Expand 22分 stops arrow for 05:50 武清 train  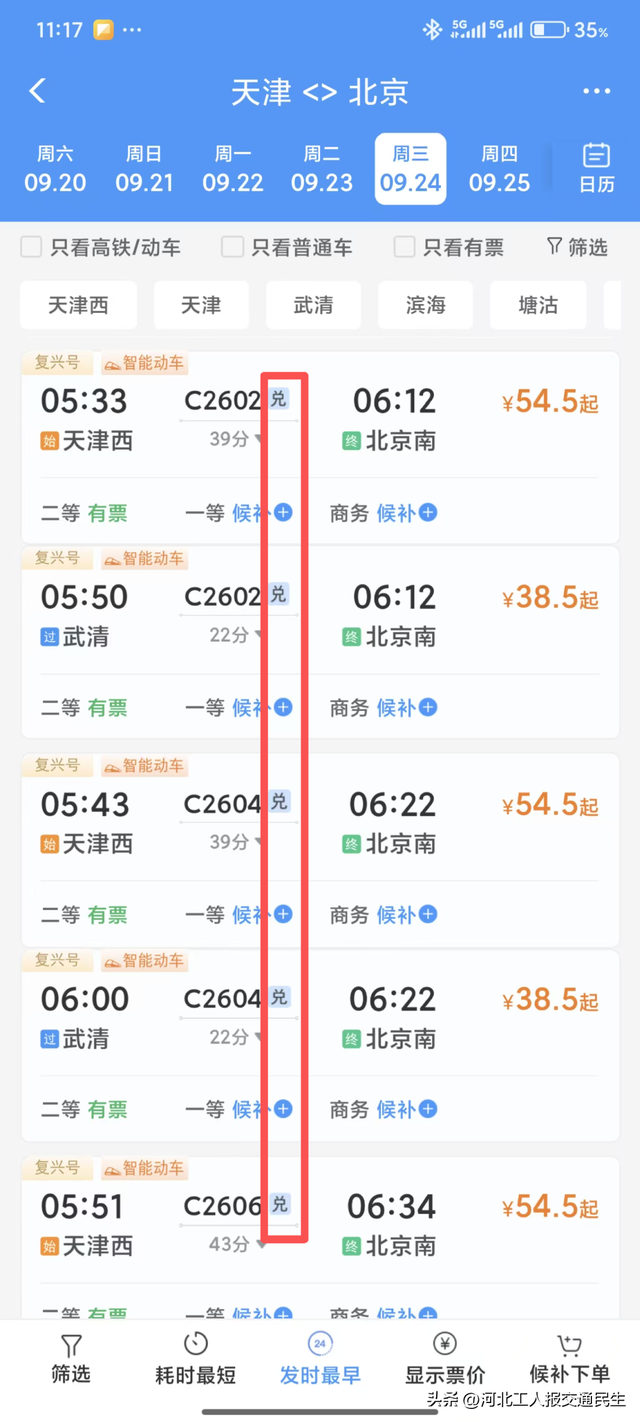(259, 635)
